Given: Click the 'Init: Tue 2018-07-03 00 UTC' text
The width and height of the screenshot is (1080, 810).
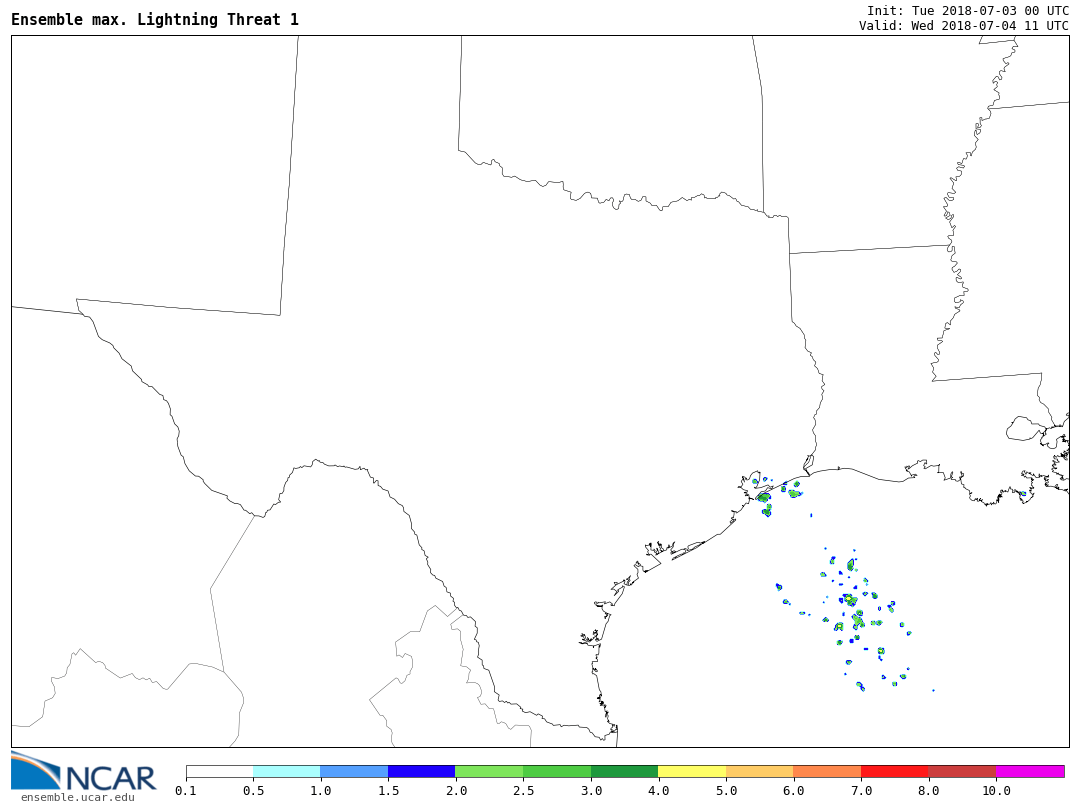Looking at the screenshot, I should (968, 11).
